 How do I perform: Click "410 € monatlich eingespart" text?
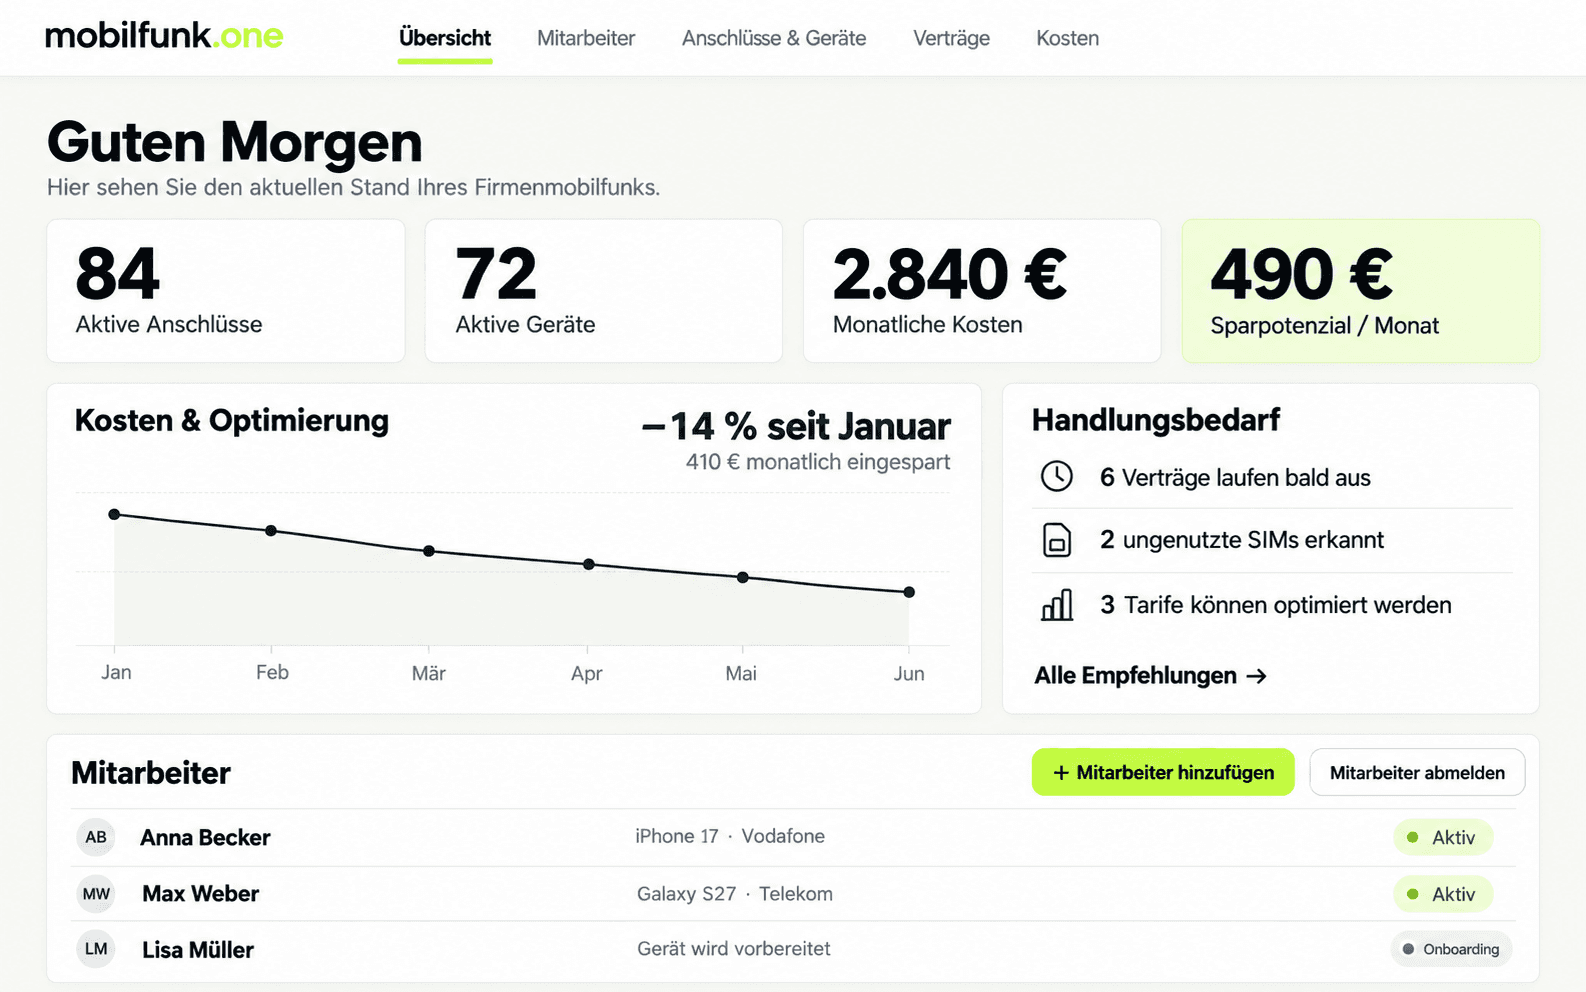[818, 462]
